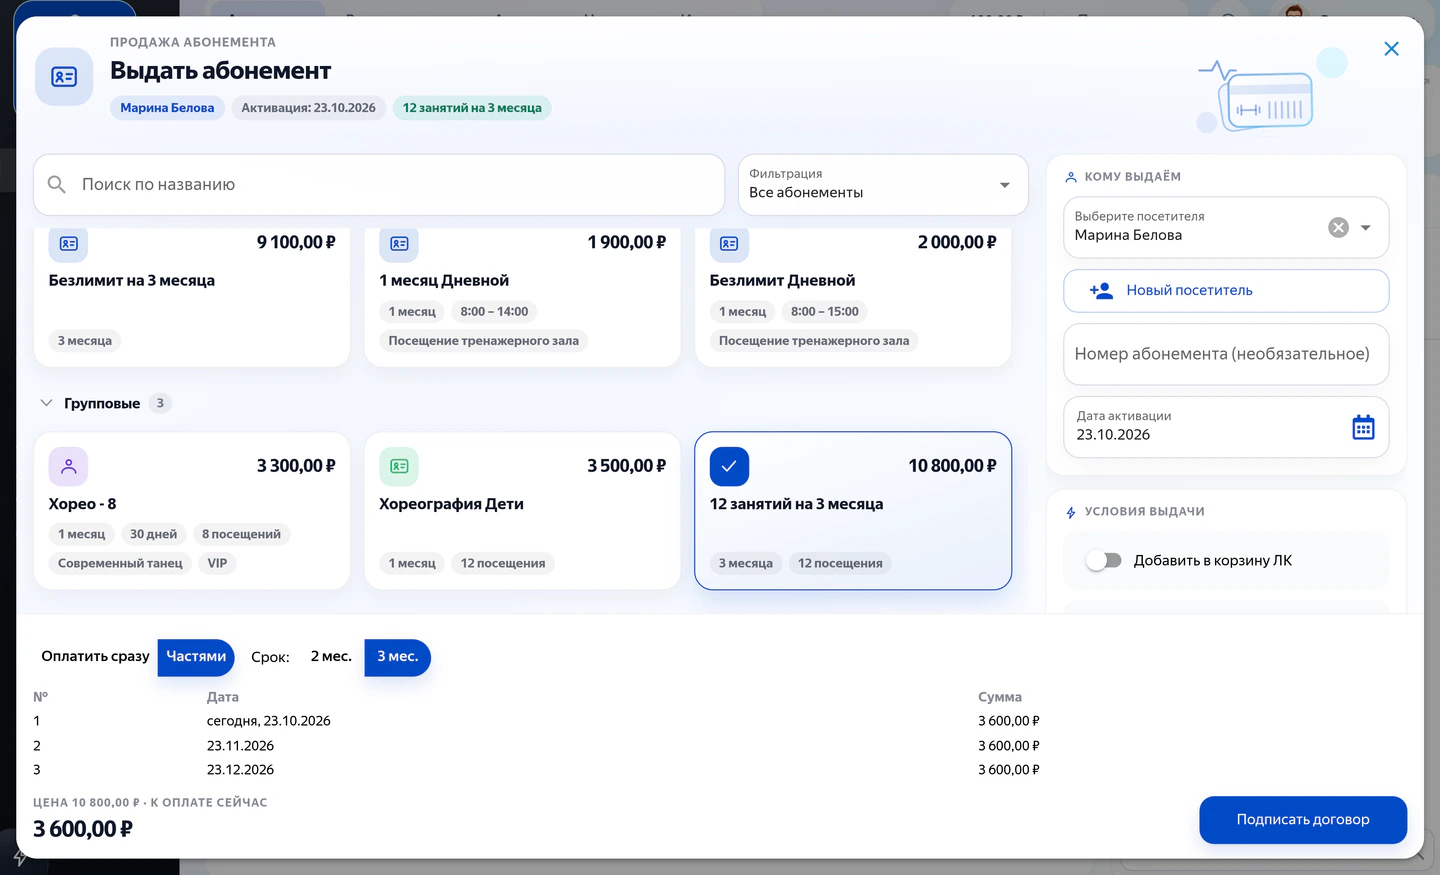Click the 8:00 – 14:00 time tag
The image size is (1440, 875).
[494, 312]
